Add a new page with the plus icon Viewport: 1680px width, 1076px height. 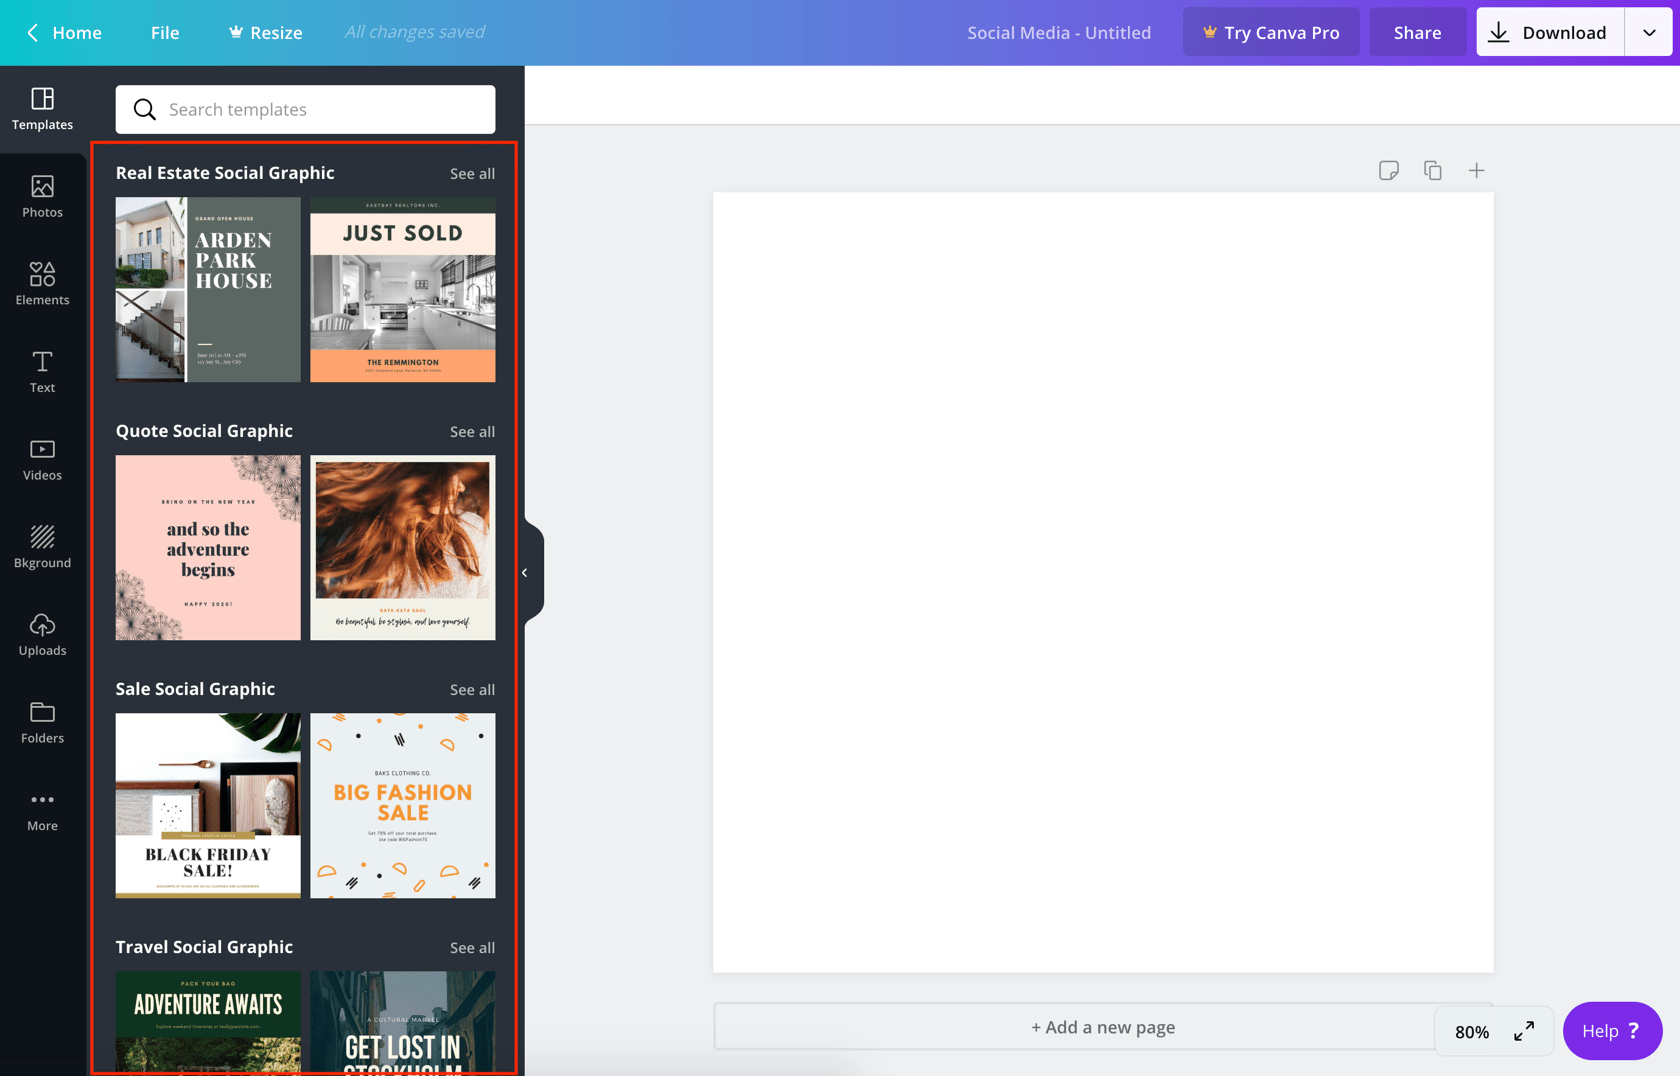click(1477, 170)
